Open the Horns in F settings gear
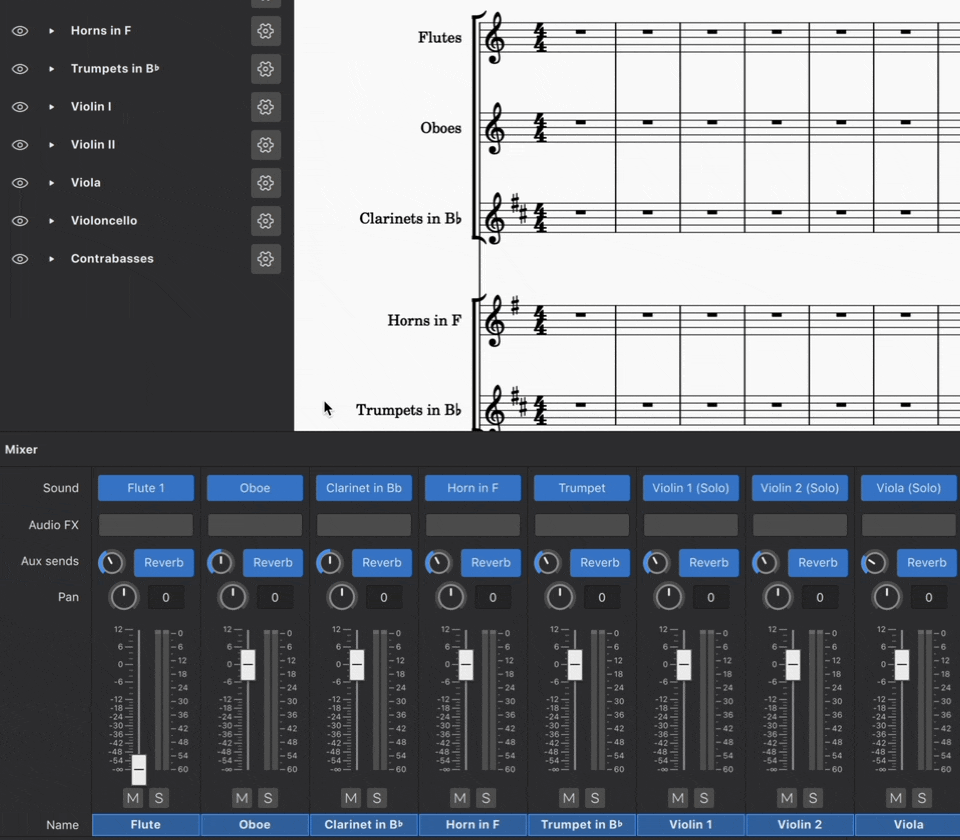 point(265,31)
